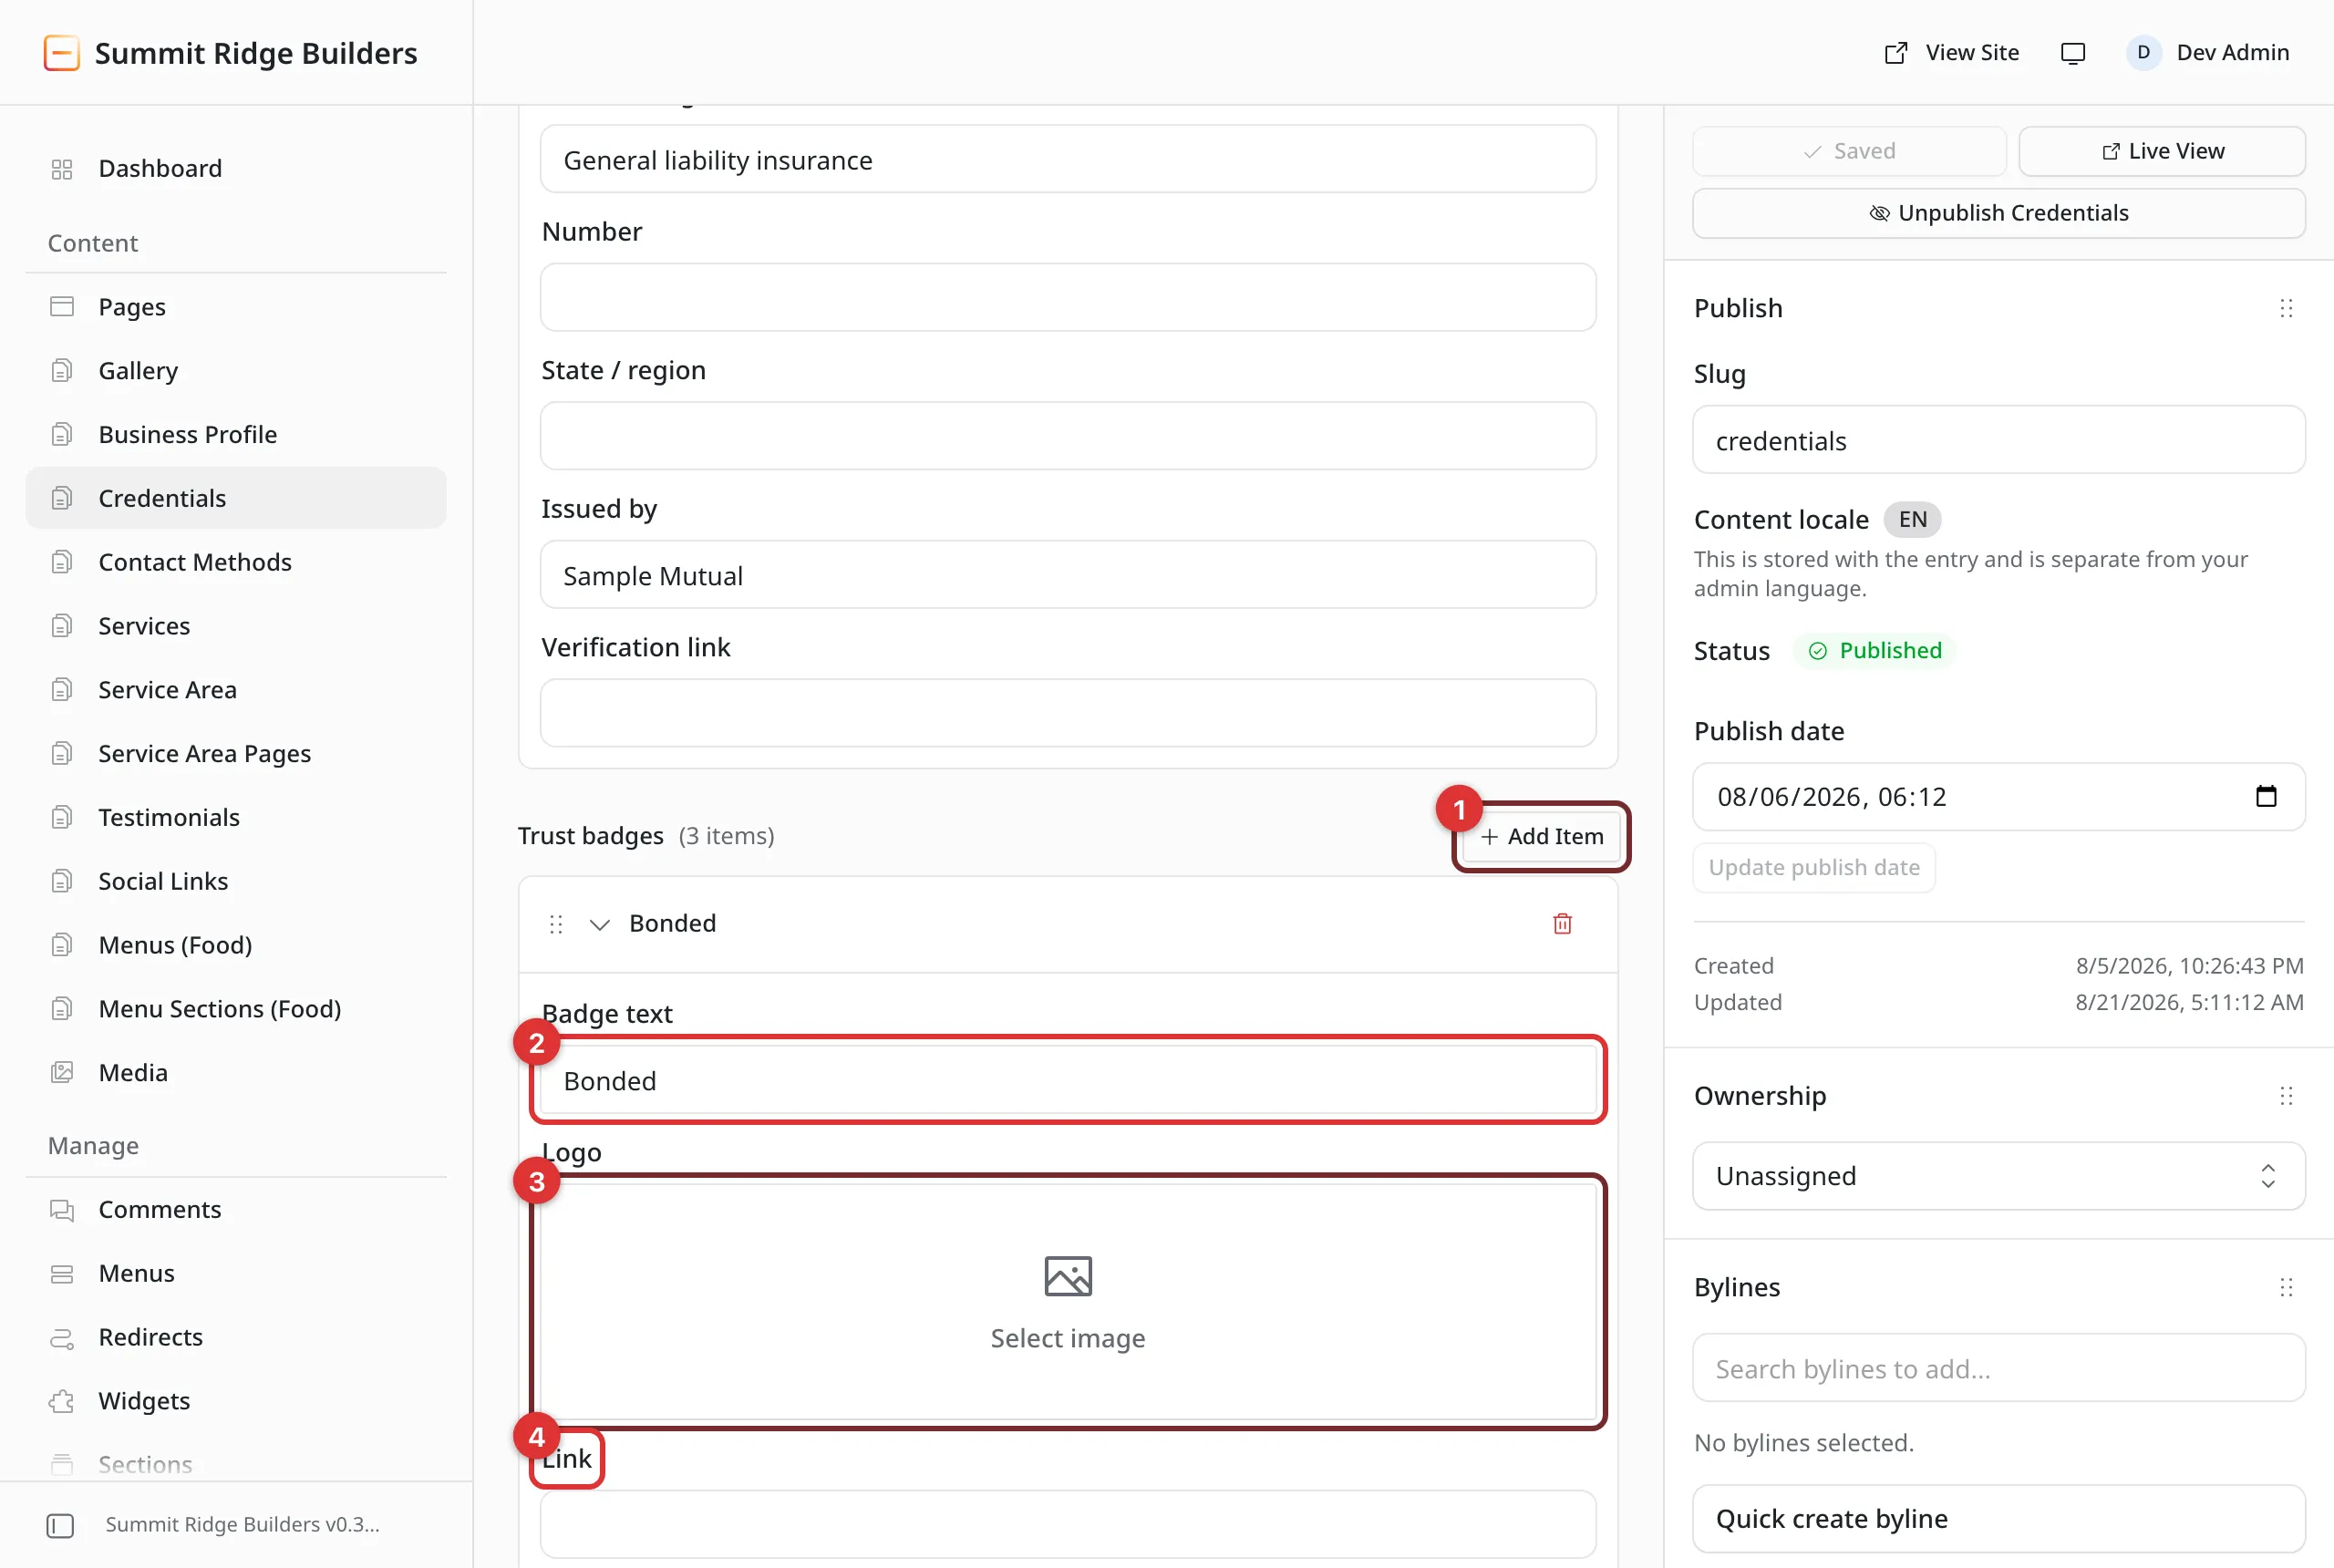Click the Issued by field

[1068, 575]
